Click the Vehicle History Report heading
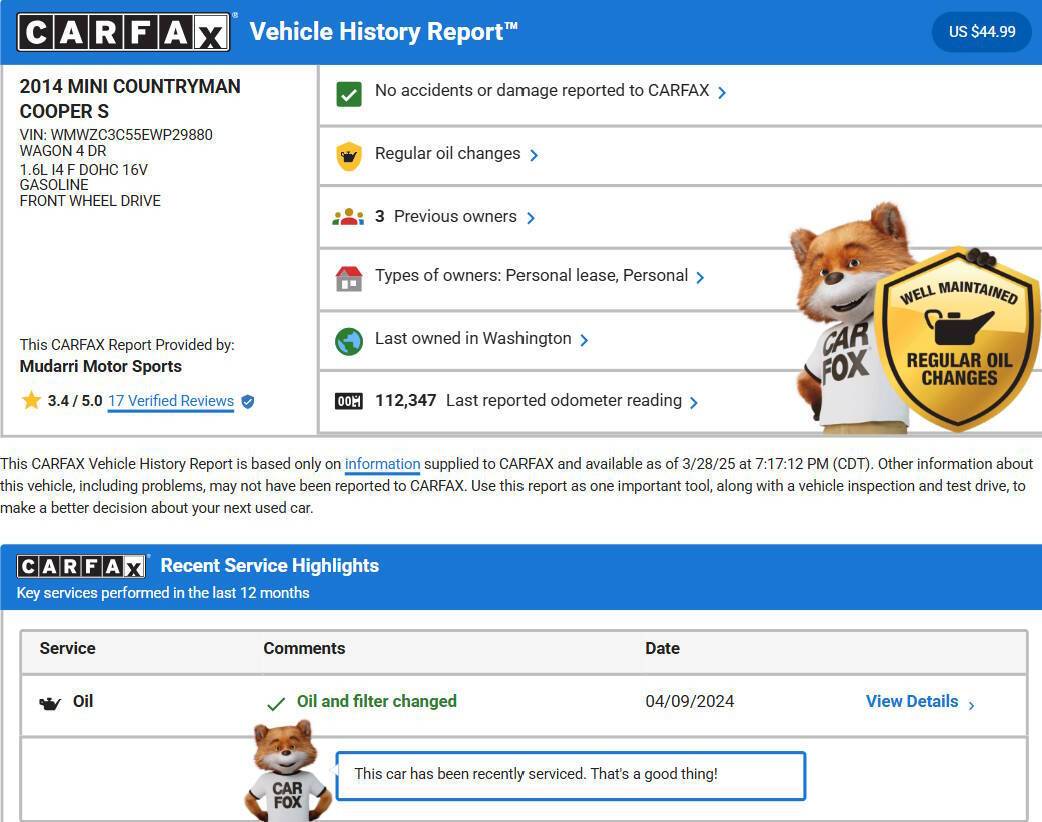 pos(383,32)
